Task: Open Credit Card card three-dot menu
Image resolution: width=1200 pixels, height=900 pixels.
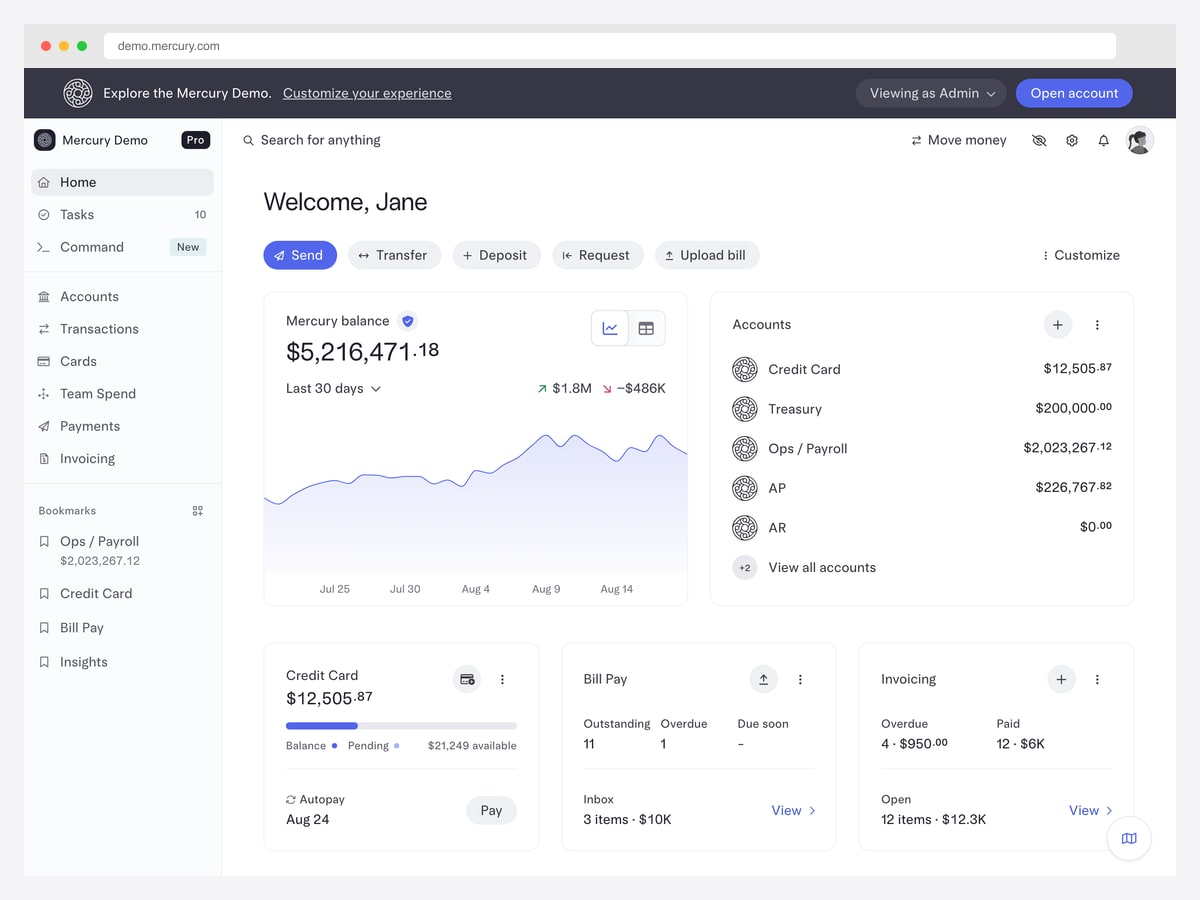Action: pyautogui.click(x=502, y=680)
